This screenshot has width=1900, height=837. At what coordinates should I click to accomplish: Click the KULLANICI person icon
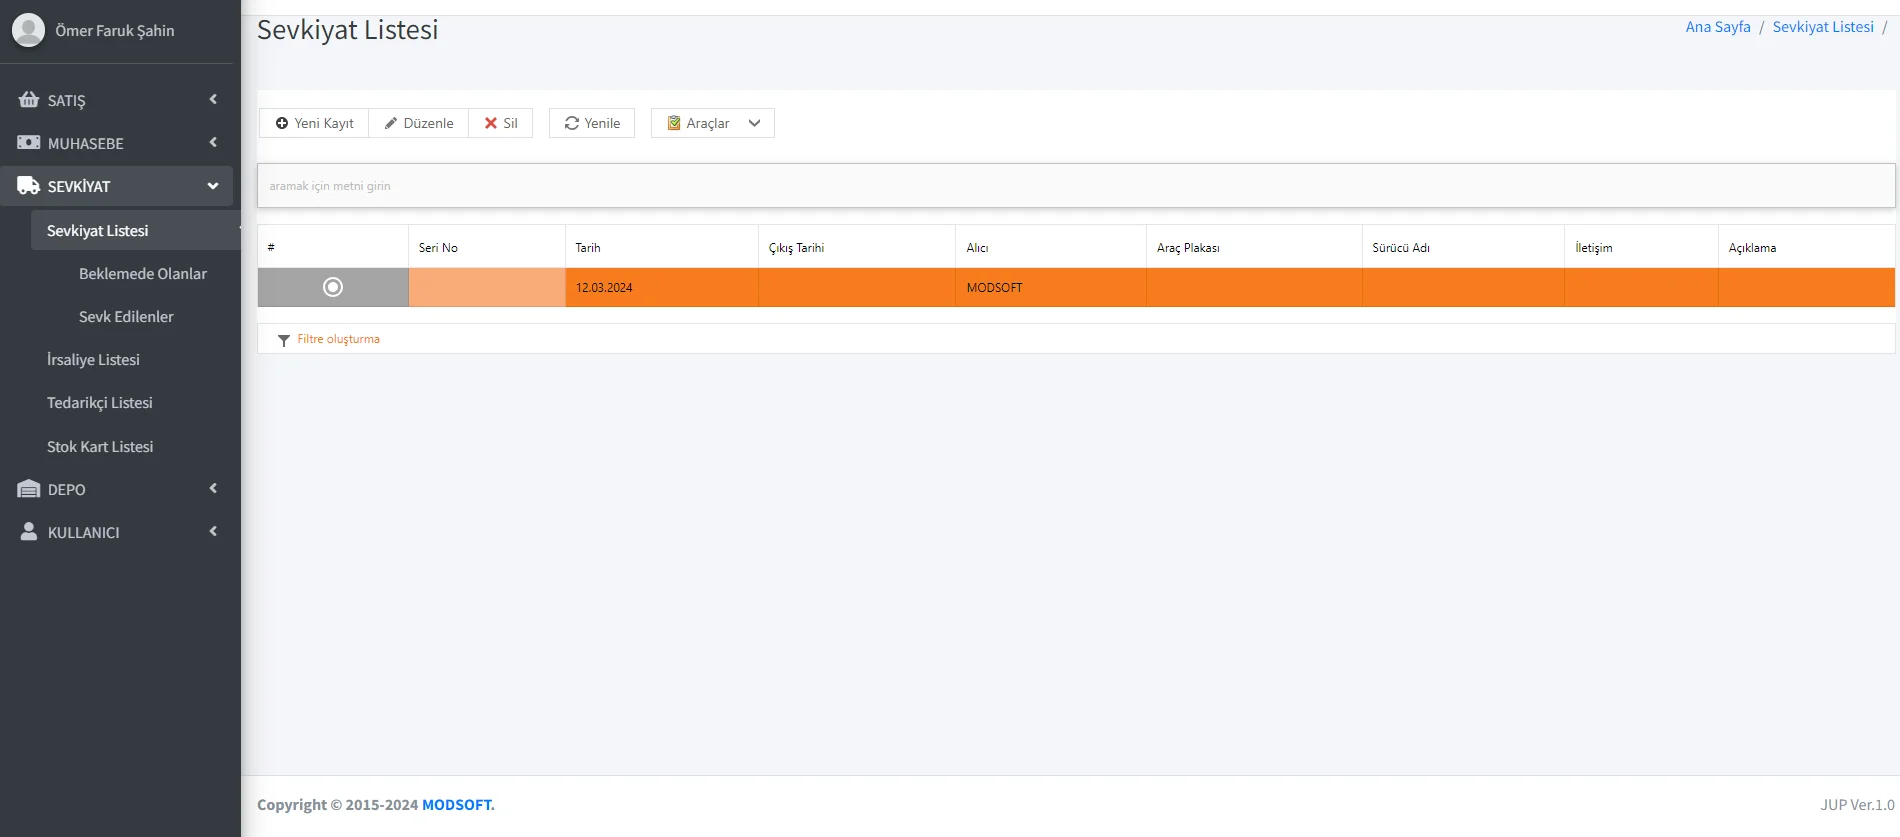tap(29, 532)
